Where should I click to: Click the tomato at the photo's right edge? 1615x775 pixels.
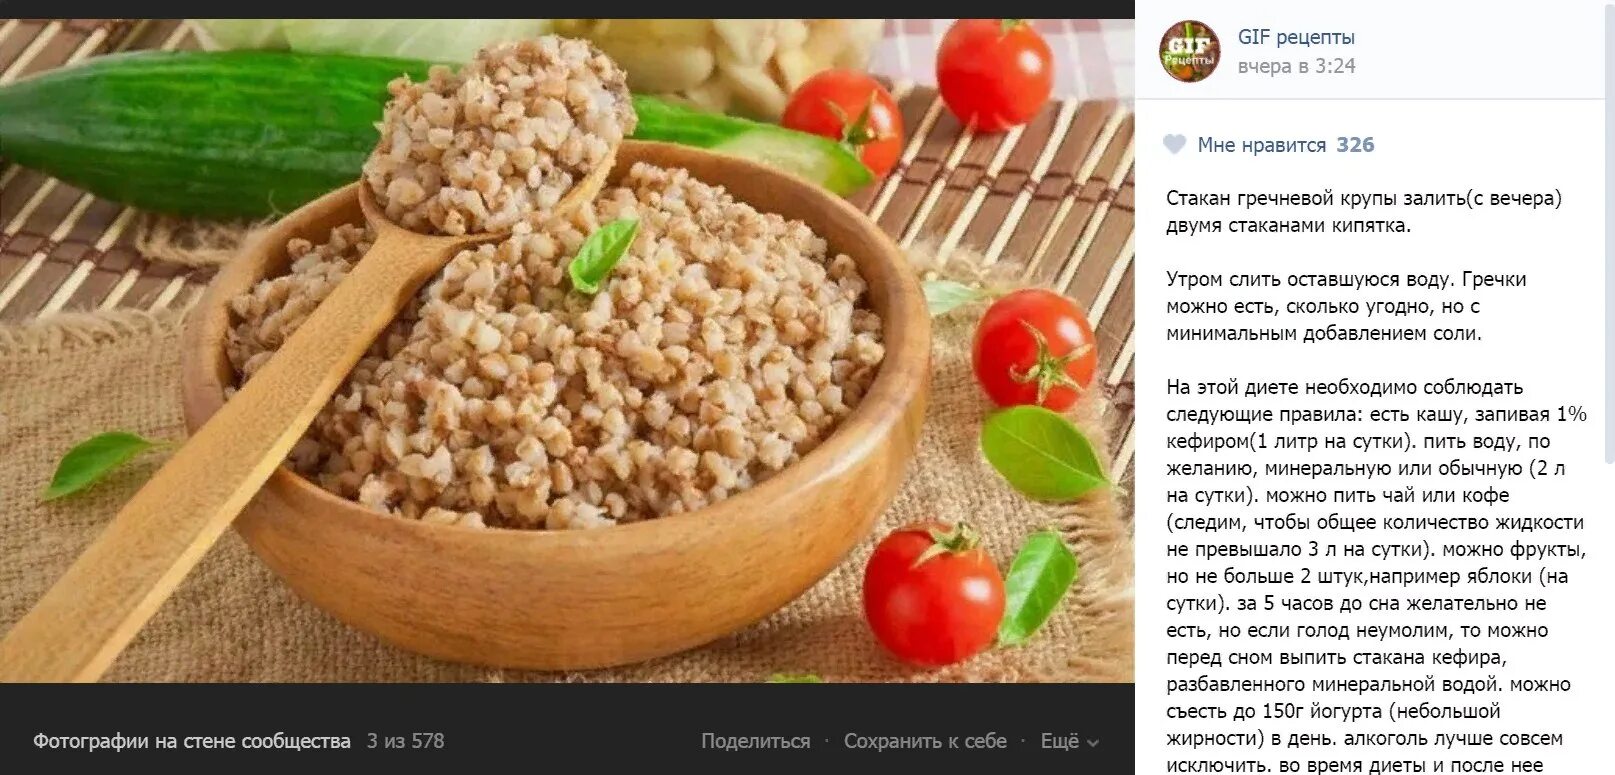[x=1034, y=349]
